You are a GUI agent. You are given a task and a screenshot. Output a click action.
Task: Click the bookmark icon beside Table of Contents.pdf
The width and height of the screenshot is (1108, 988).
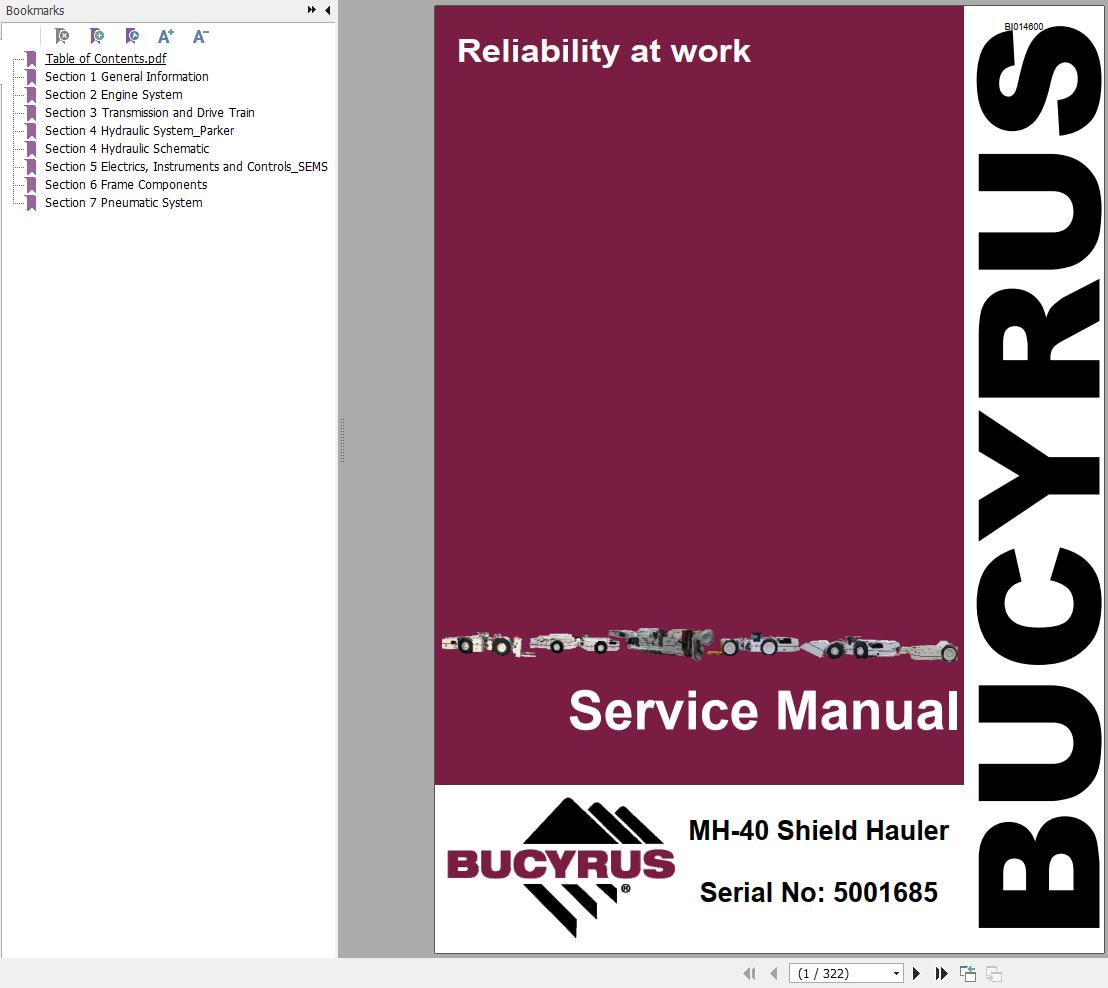pyautogui.click(x=31, y=59)
